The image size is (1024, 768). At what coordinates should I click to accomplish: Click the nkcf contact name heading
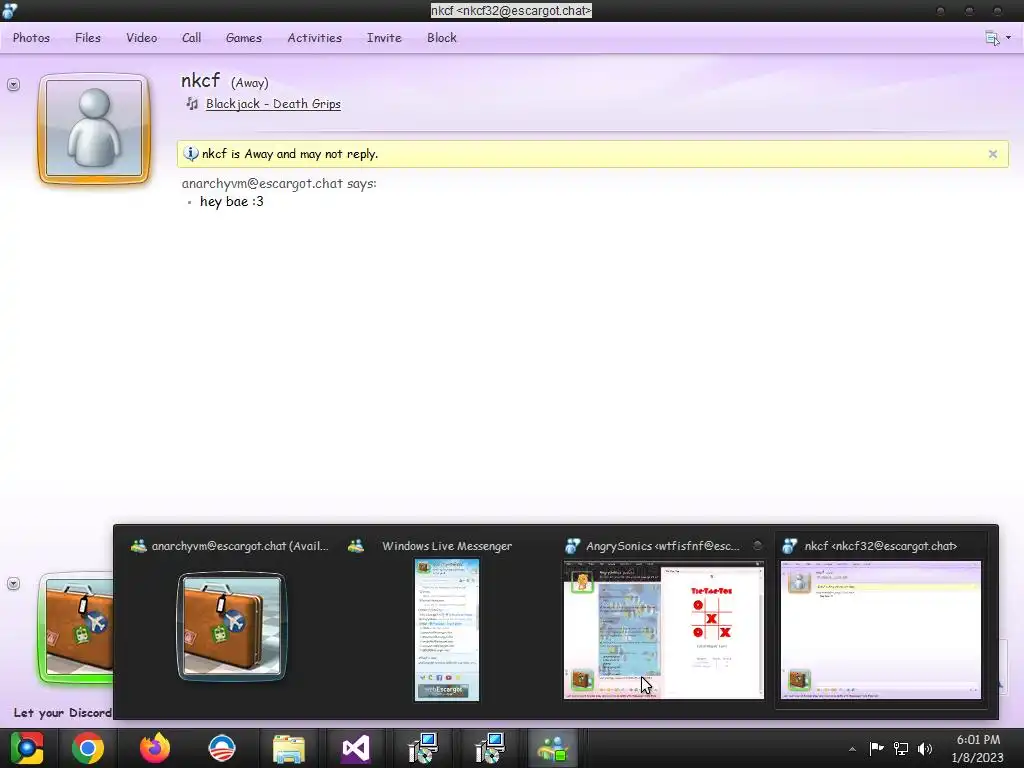click(x=200, y=80)
